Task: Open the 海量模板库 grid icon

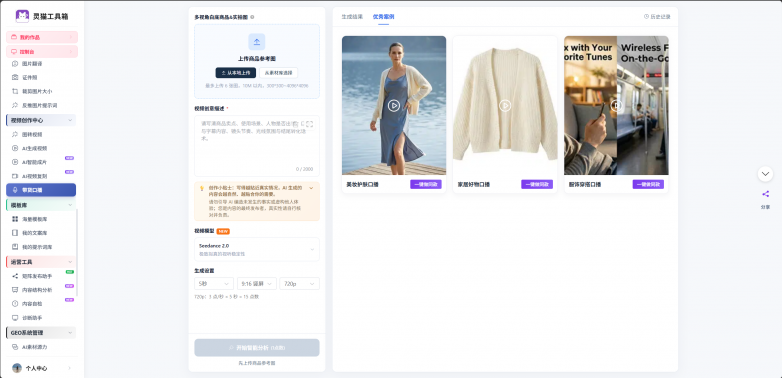Action: (x=15, y=219)
